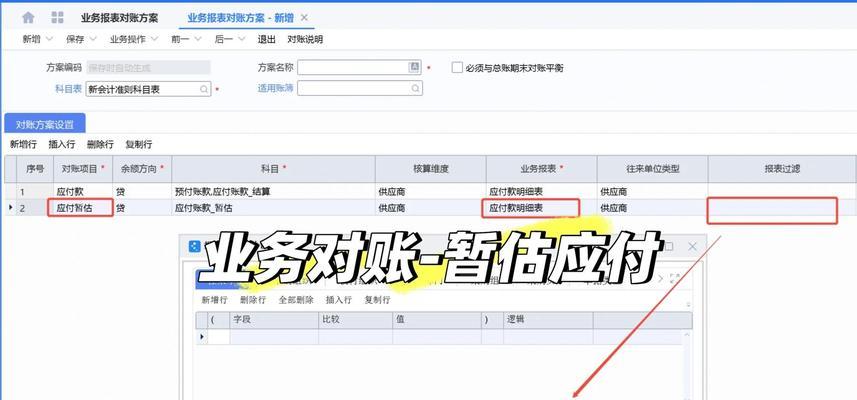Click the language icon in 方案名称 field

414,67
